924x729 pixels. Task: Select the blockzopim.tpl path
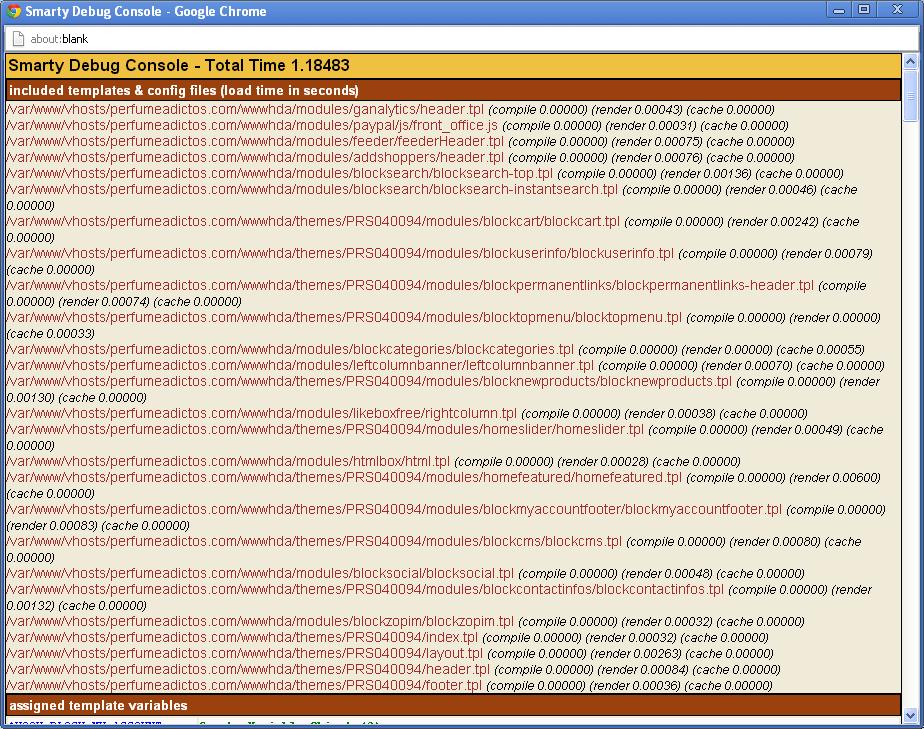[260, 621]
